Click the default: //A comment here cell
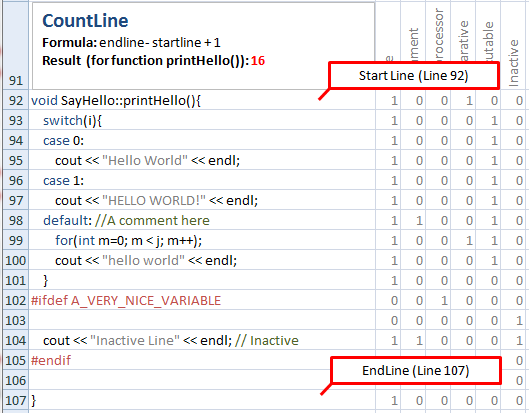 [202, 221]
